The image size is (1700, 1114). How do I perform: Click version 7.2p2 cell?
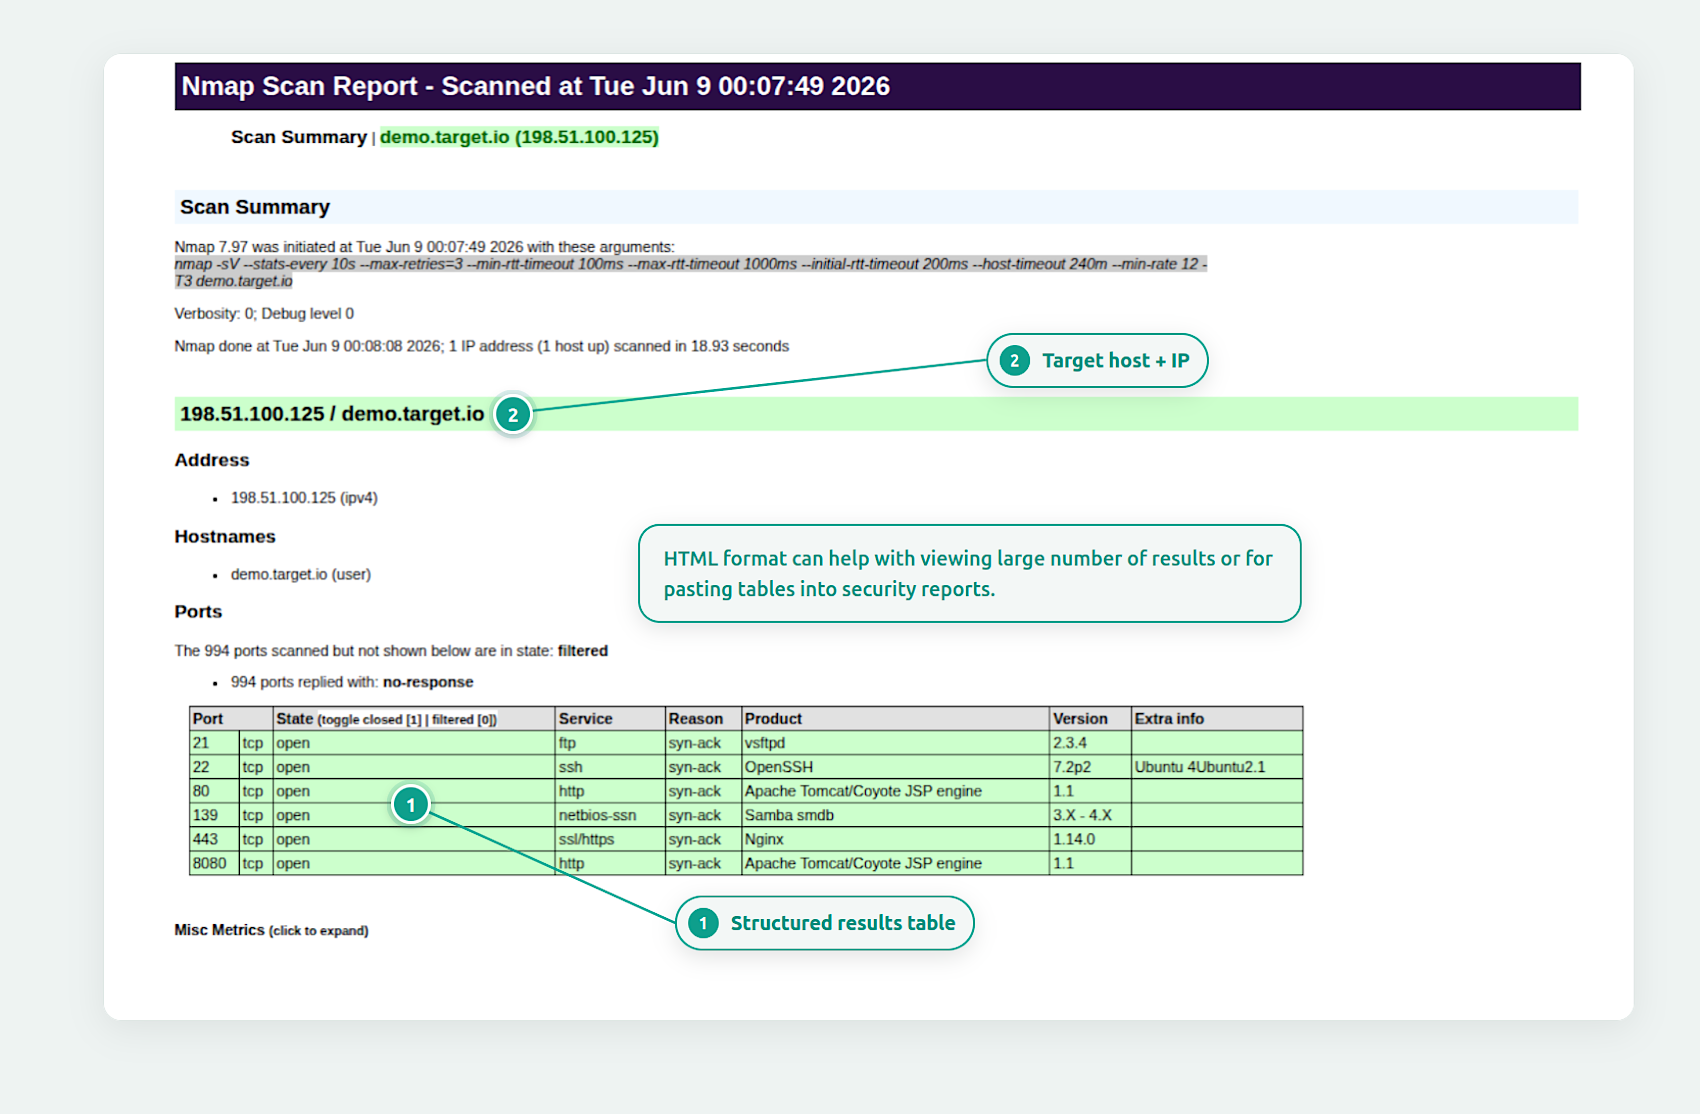tap(1090, 767)
